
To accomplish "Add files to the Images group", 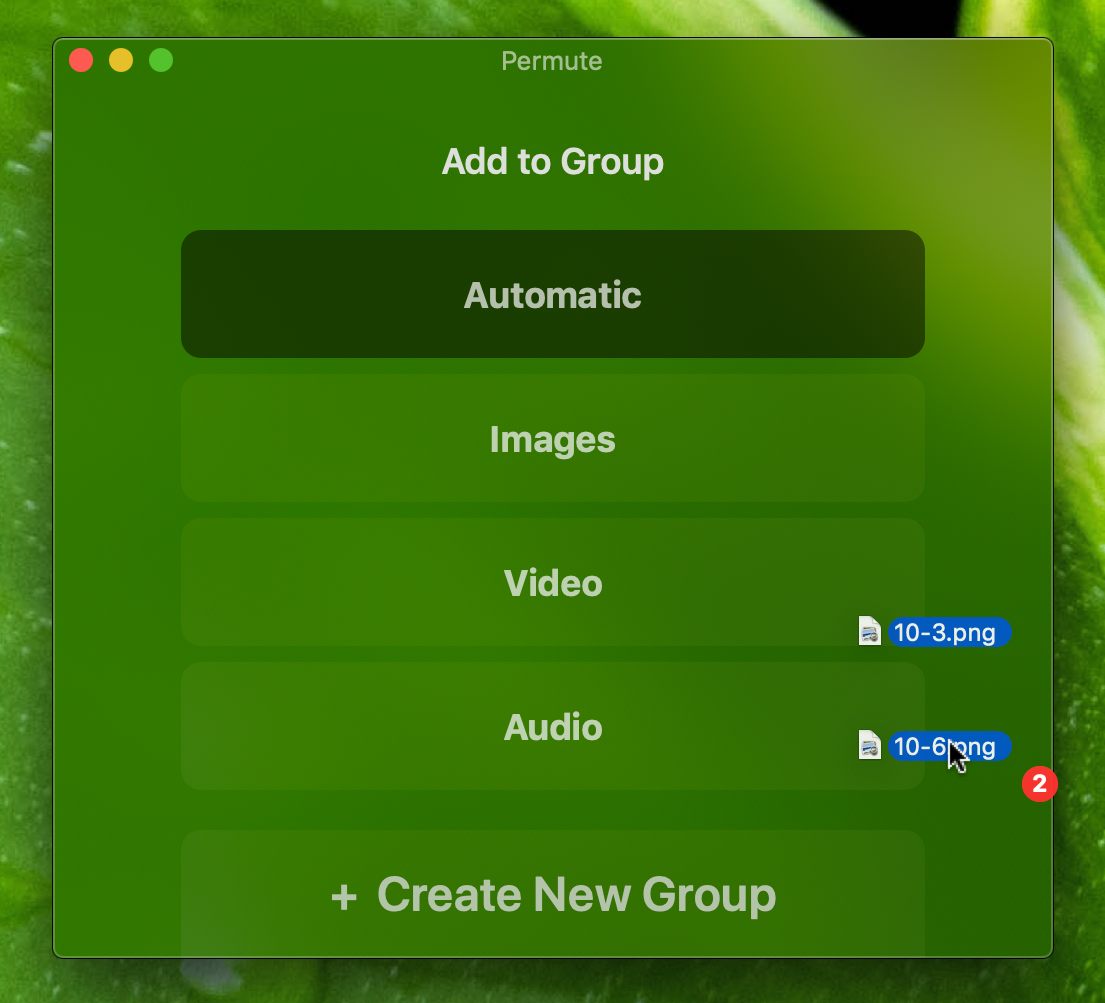I will (552, 438).
